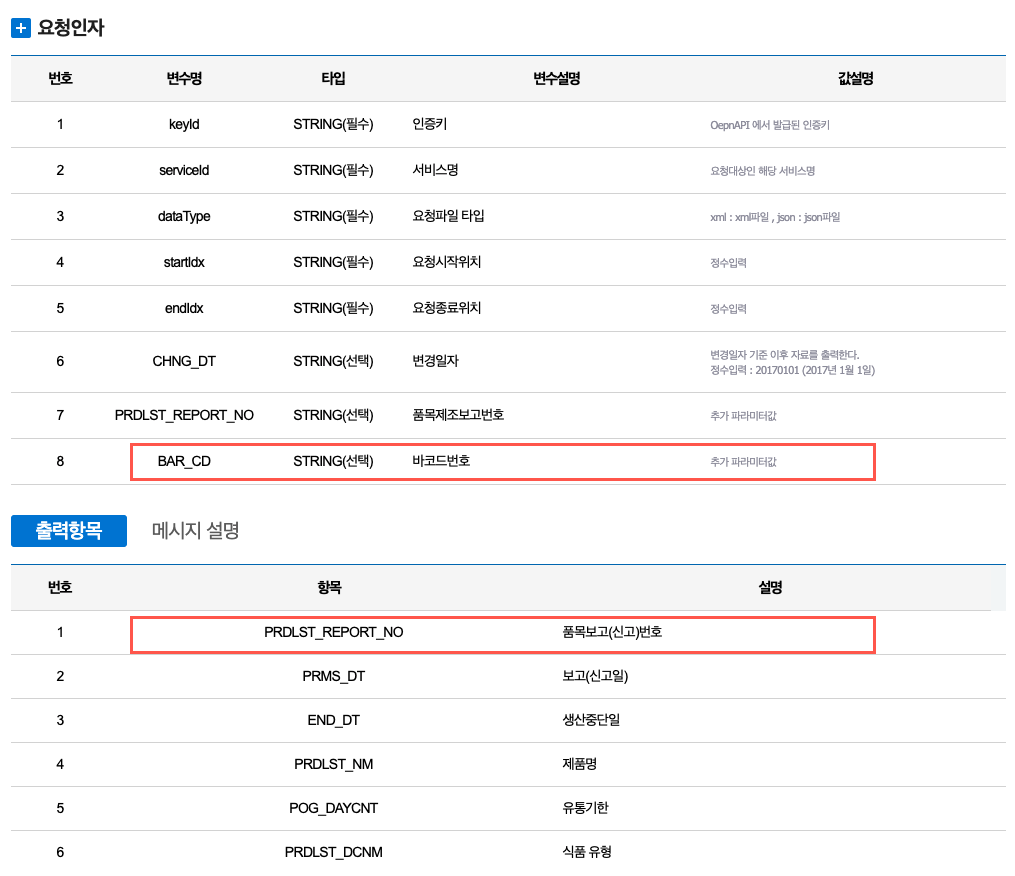This screenshot has height=876, width=1015.
Task: Click the 번호 column header in 요청인자 table
Action: coord(59,78)
